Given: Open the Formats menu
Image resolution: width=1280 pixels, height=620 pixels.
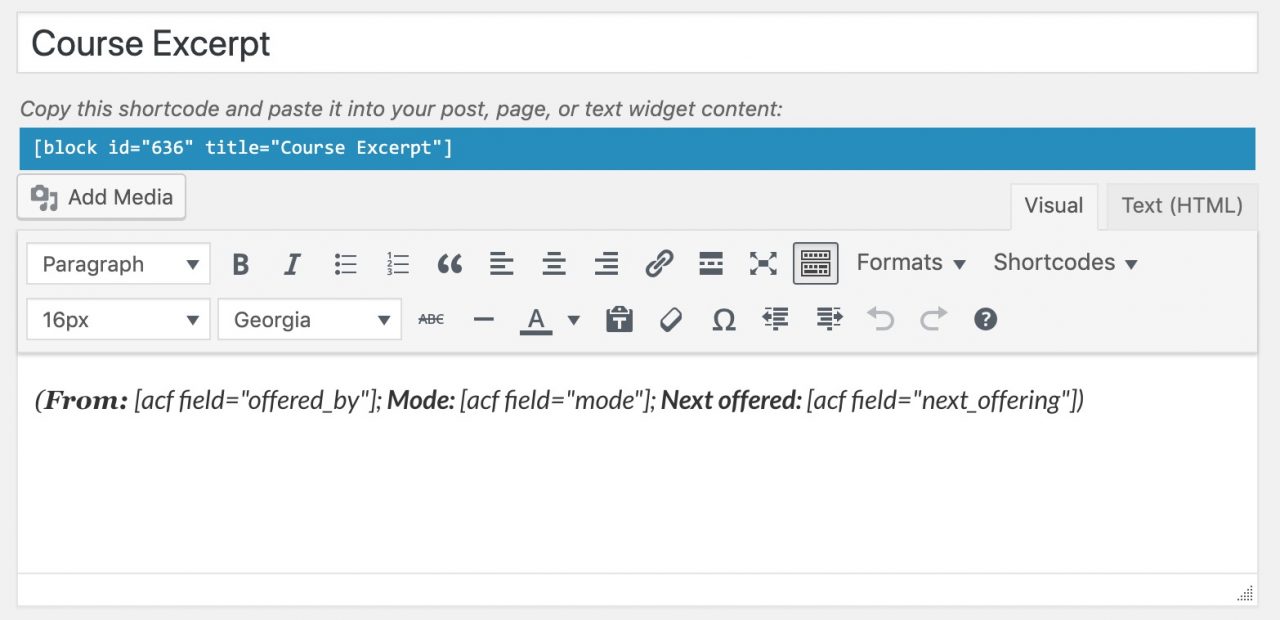Looking at the screenshot, I should coord(908,262).
